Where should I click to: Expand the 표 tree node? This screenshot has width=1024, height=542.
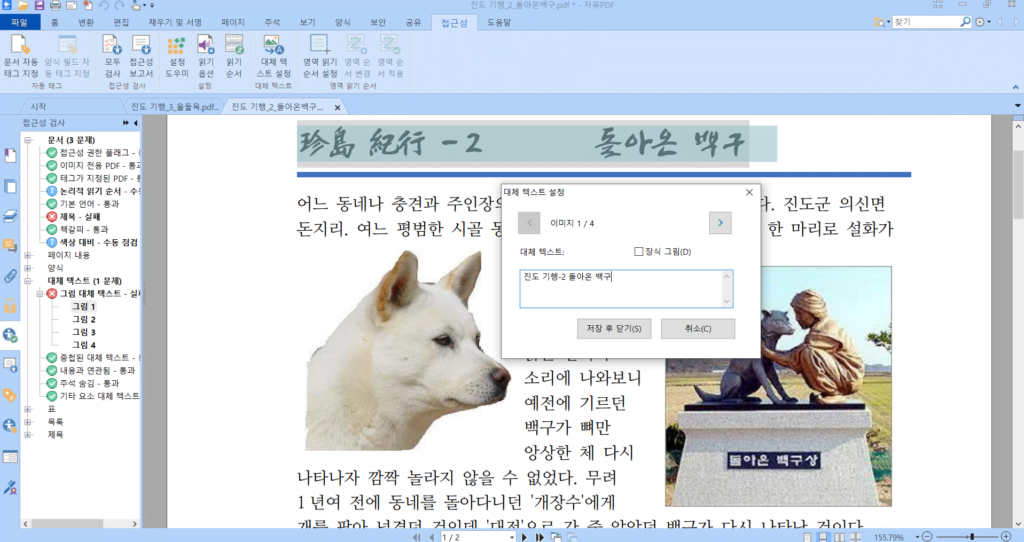[x=28, y=409]
